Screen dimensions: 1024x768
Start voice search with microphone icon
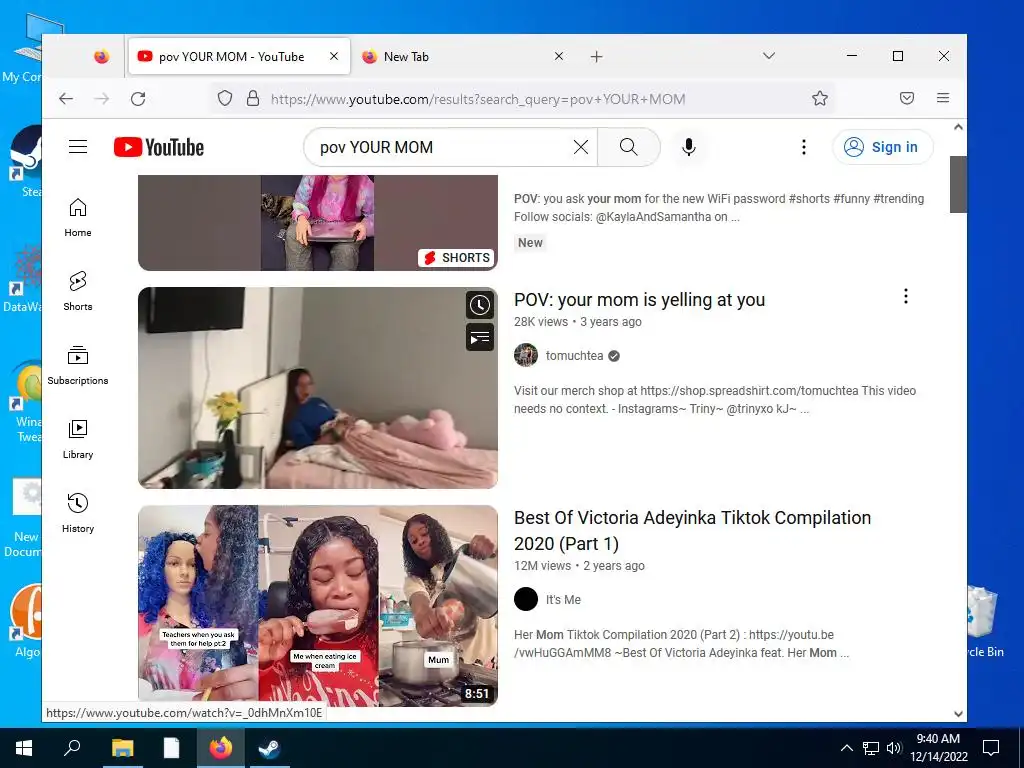[x=688, y=147]
